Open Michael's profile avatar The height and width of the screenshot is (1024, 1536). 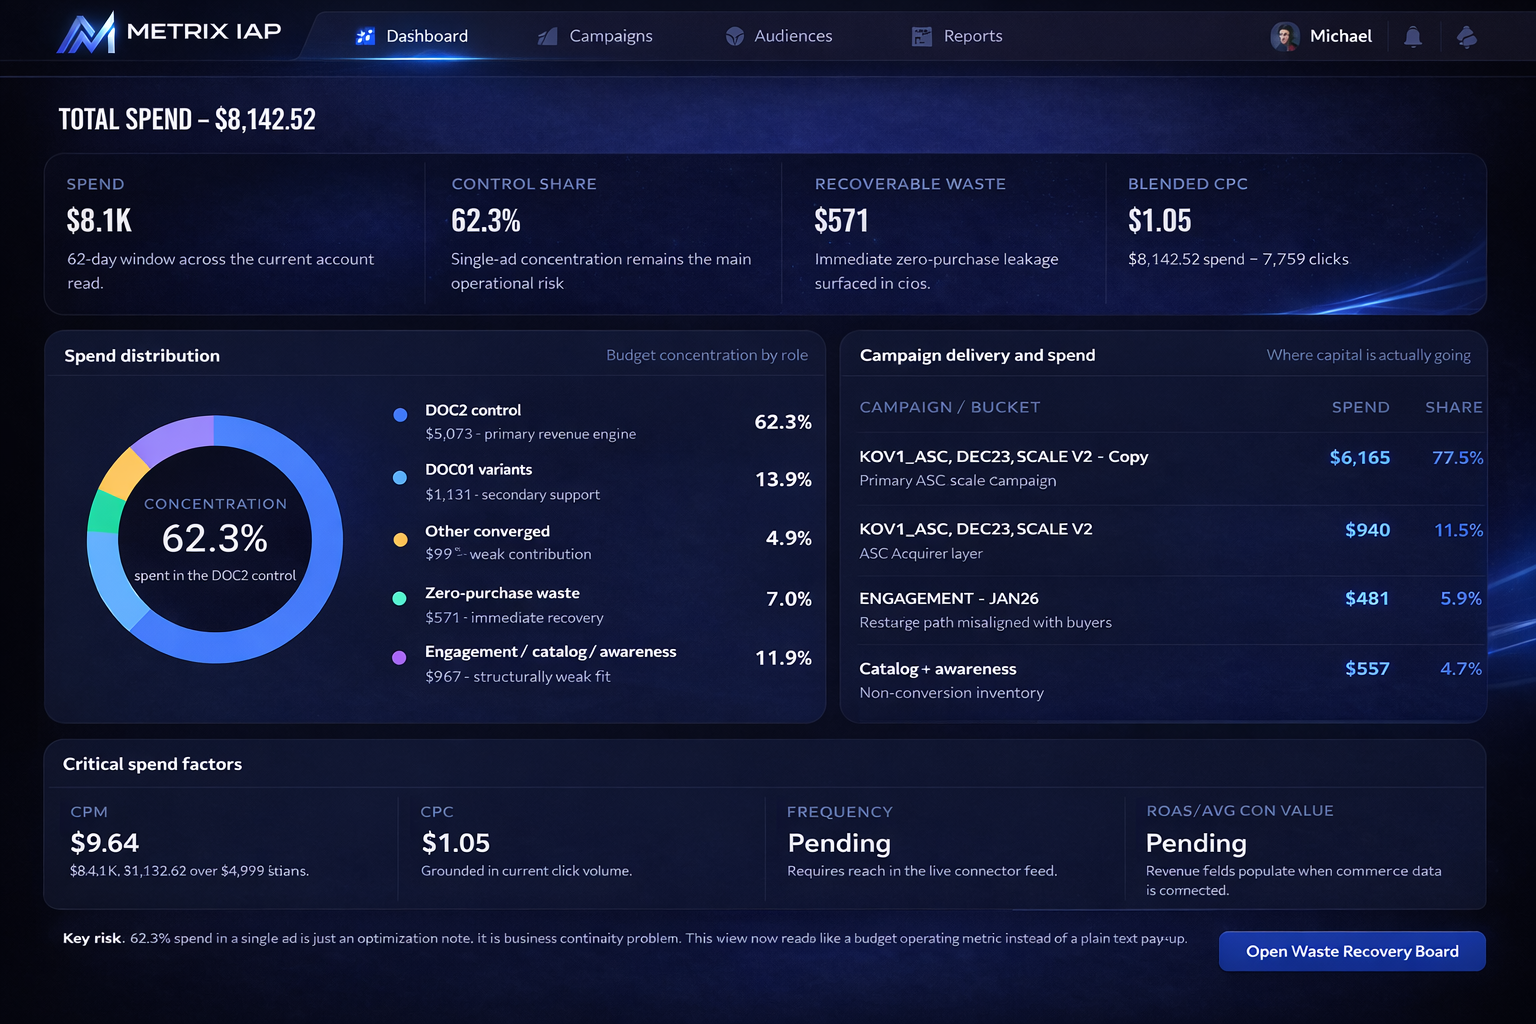(x=1285, y=36)
